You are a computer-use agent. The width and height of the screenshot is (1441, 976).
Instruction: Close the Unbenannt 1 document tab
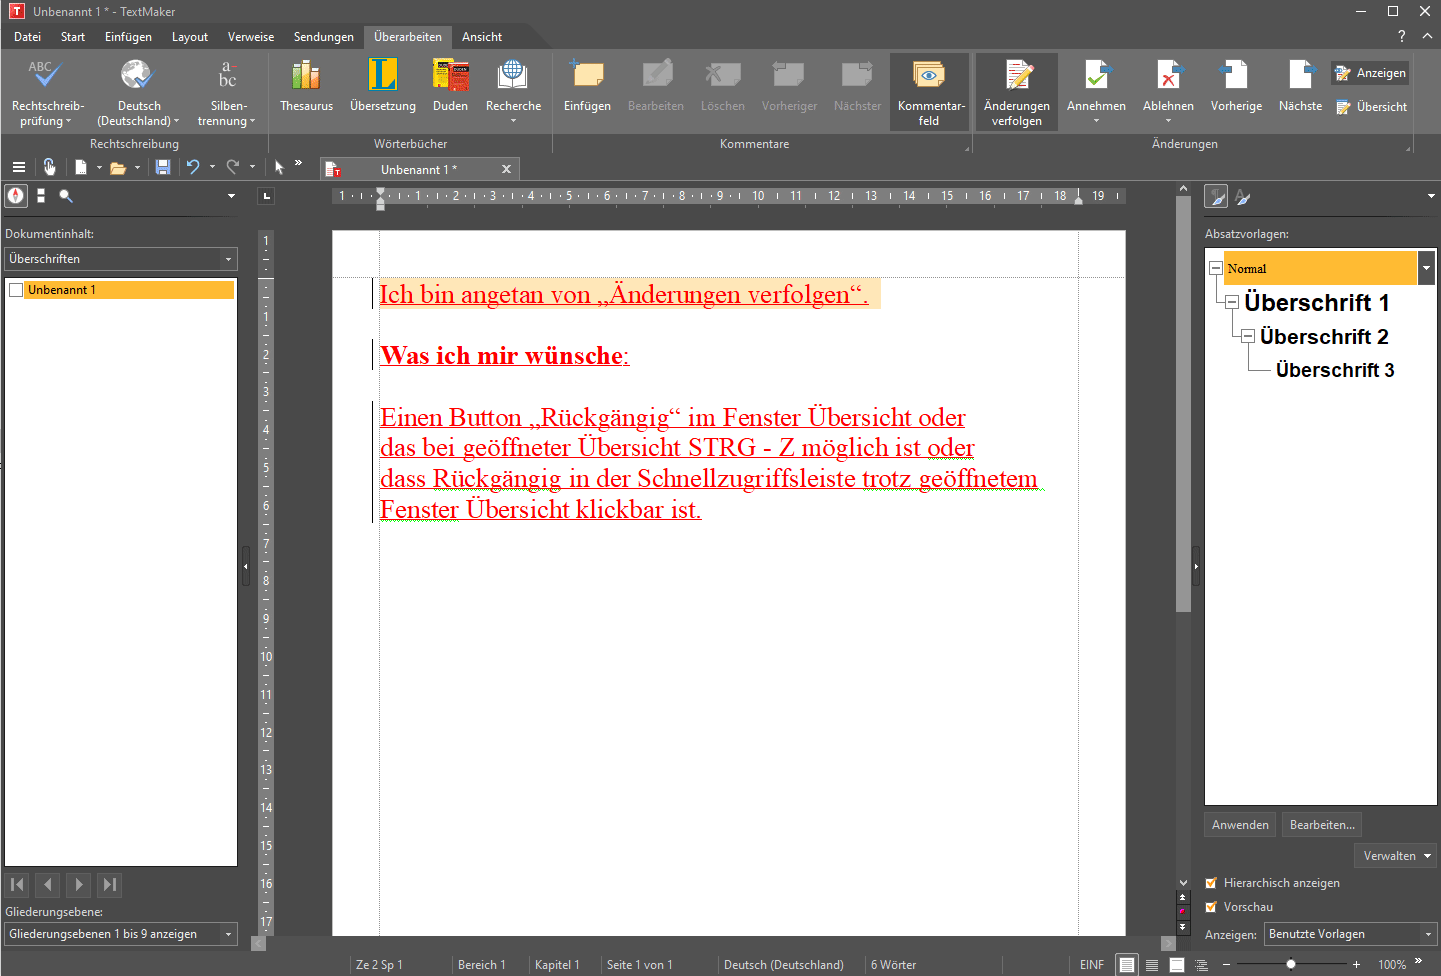coord(506,169)
